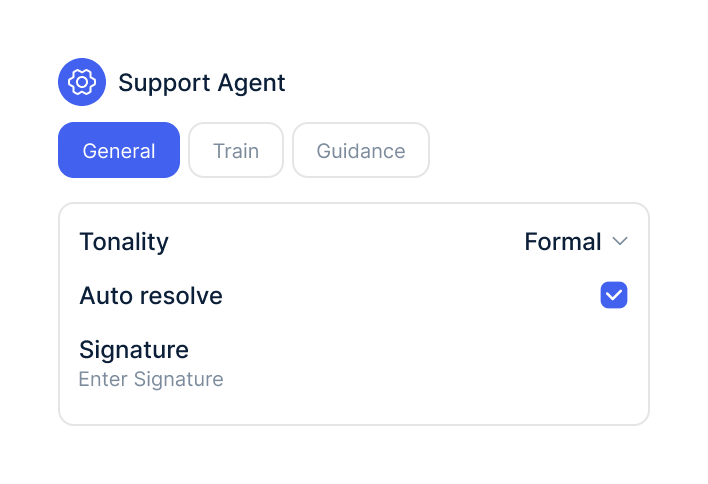
Task: Open the General tab
Action: pyautogui.click(x=119, y=150)
